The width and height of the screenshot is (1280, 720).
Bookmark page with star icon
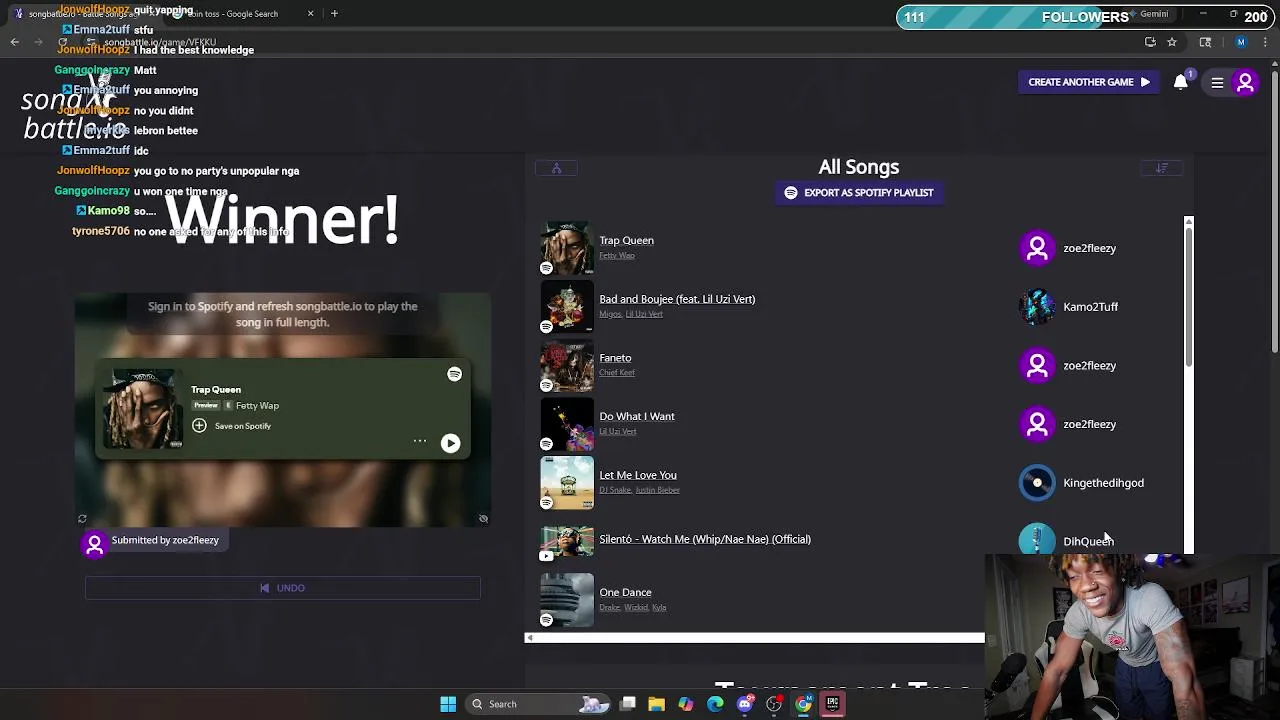pos(1172,42)
